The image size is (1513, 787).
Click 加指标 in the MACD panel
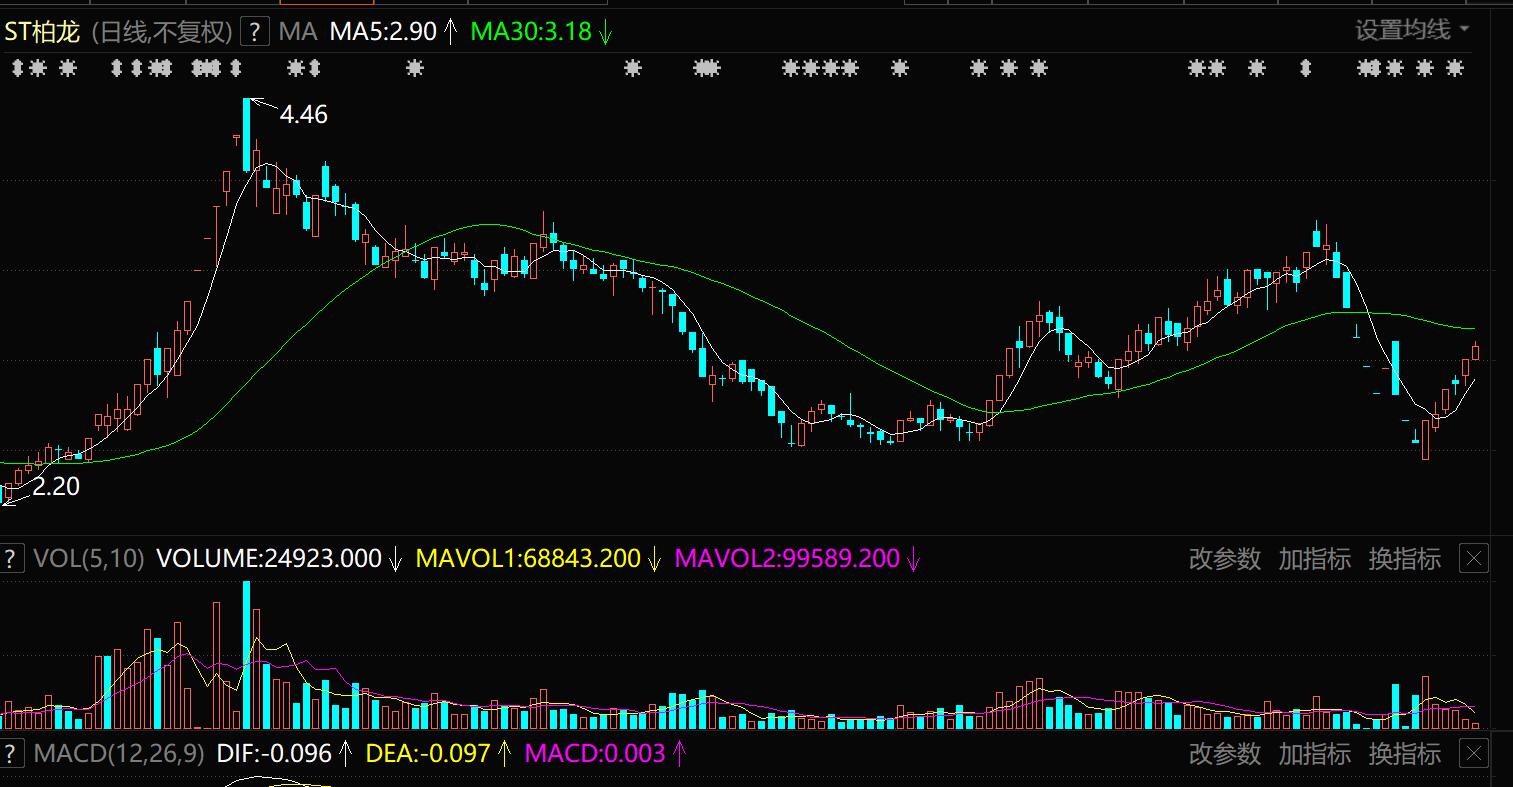[x=1314, y=753]
